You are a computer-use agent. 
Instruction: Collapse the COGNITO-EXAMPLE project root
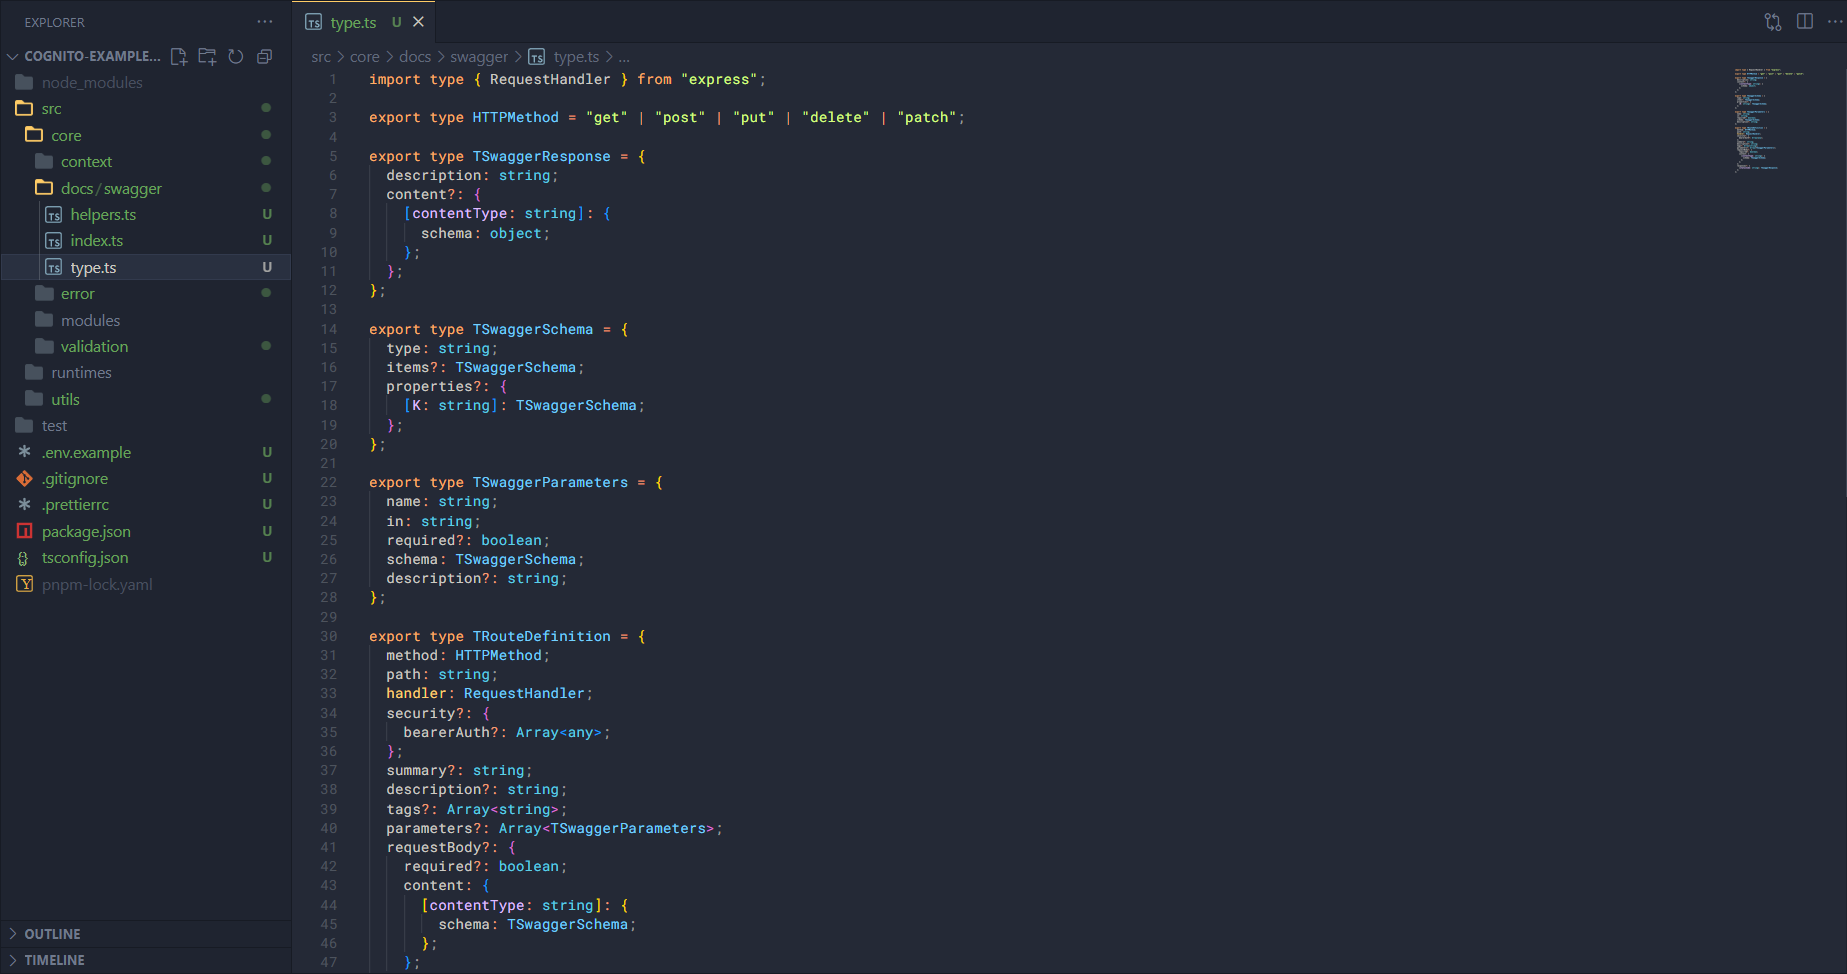click(13, 57)
